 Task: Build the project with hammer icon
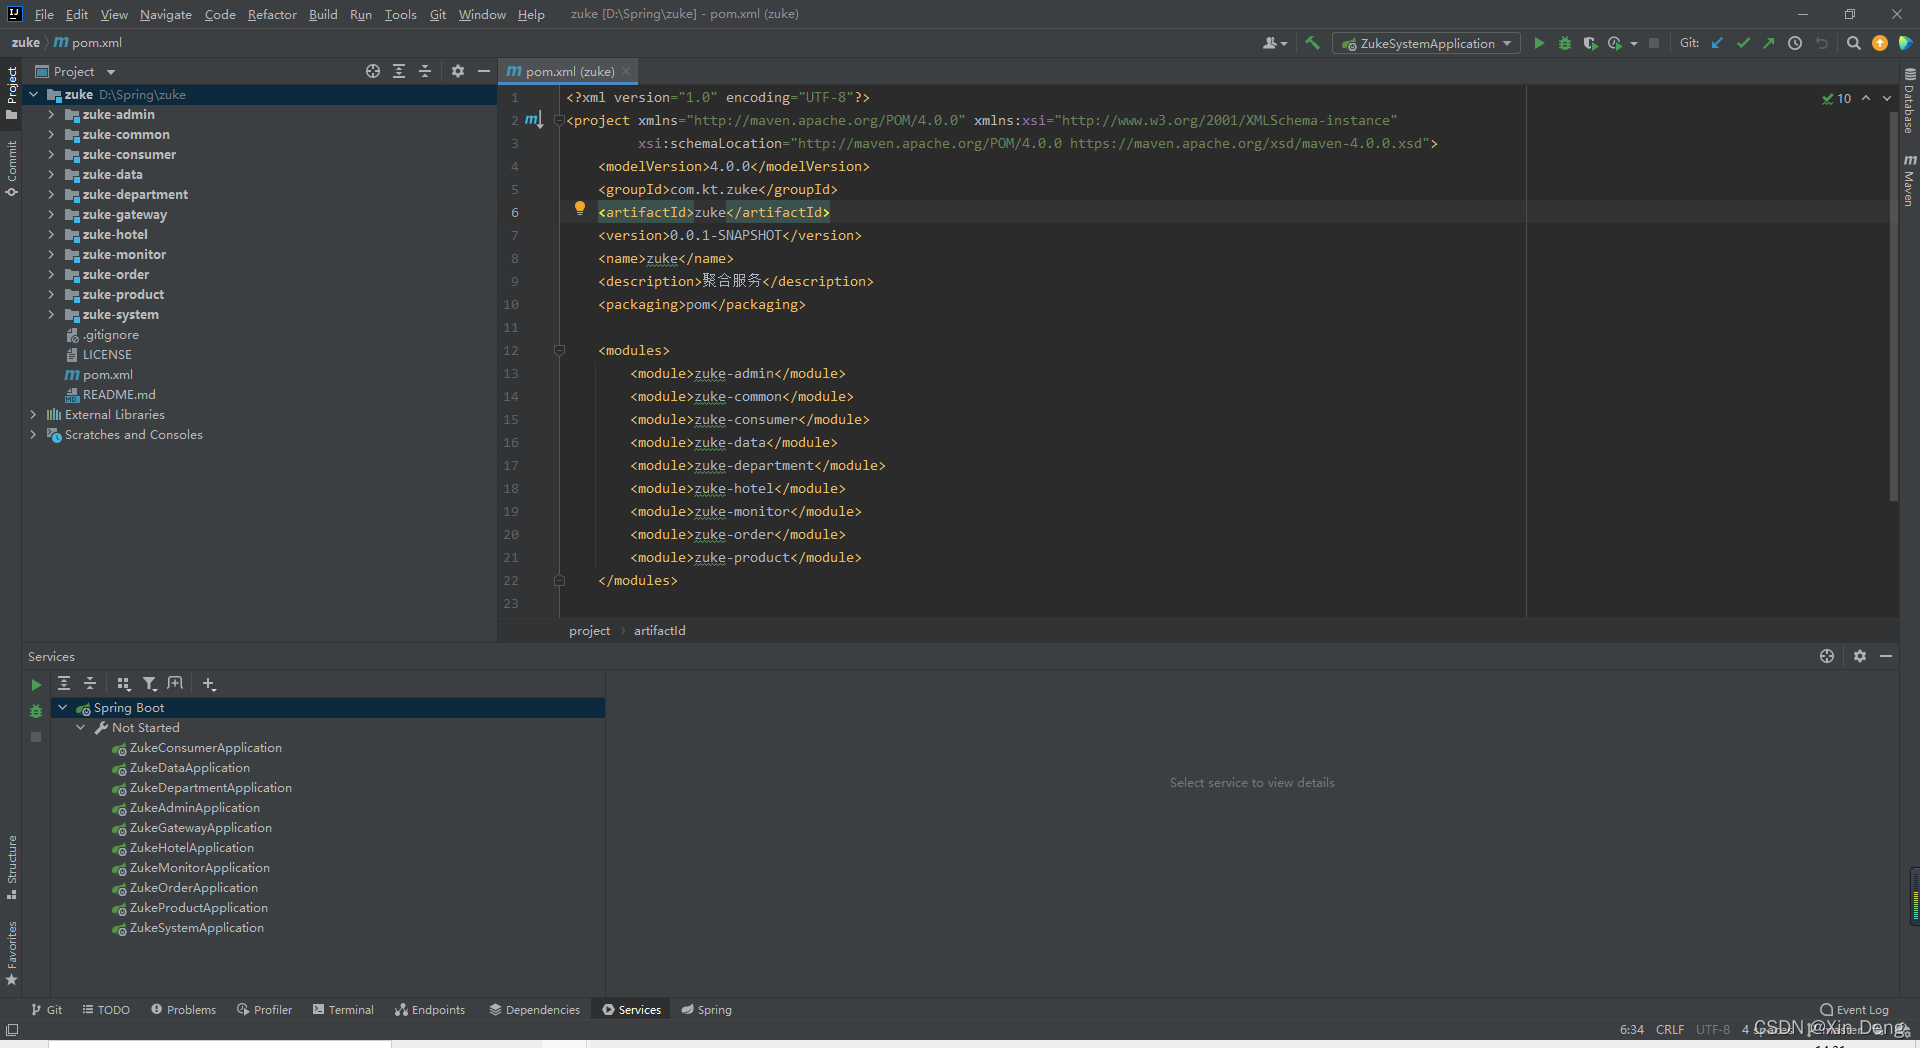point(1312,43)
